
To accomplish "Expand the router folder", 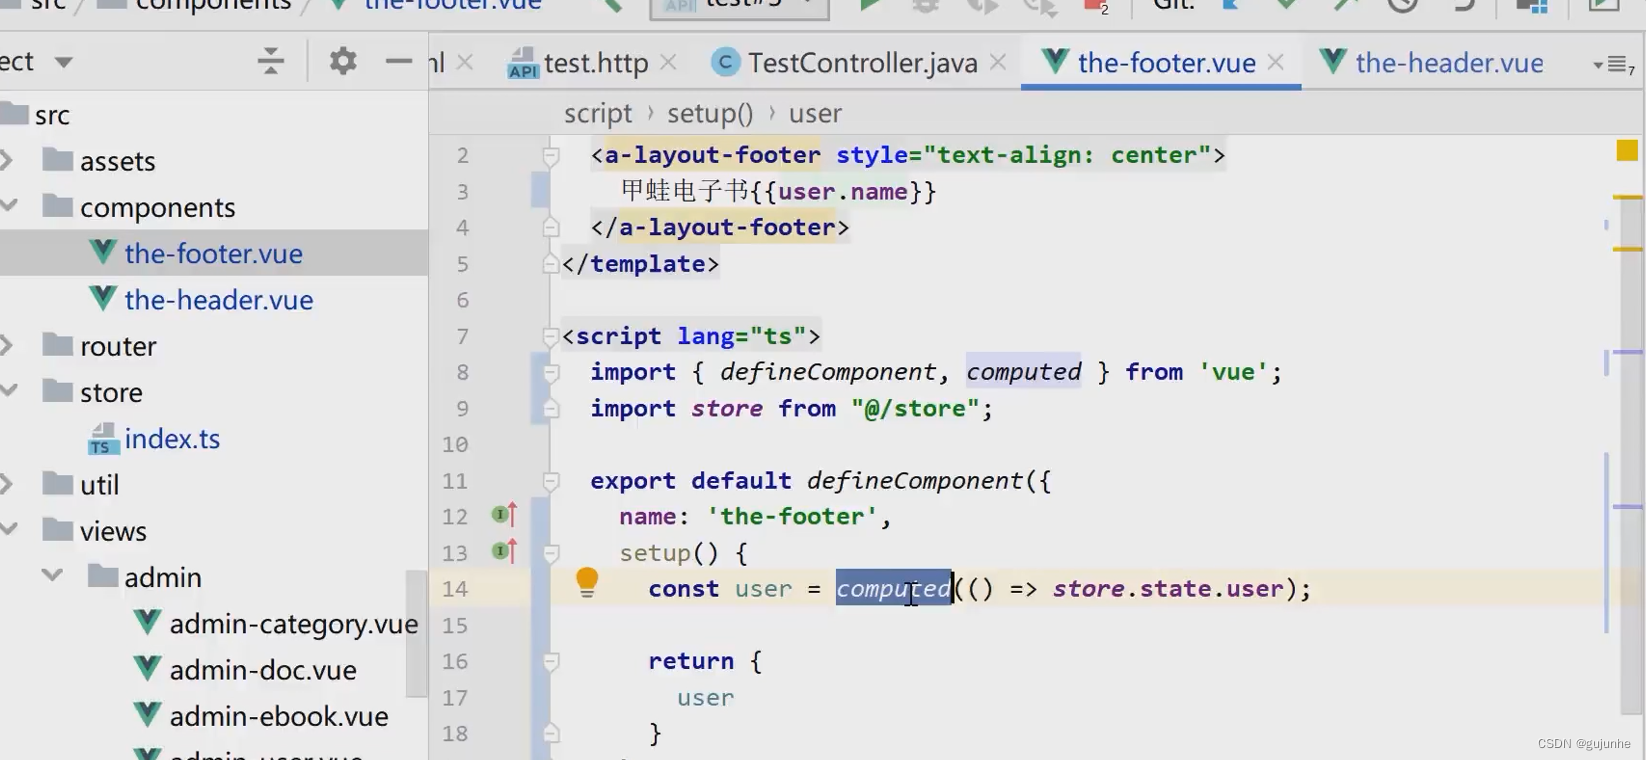I will pyautogui.click(x=7, y=345).
